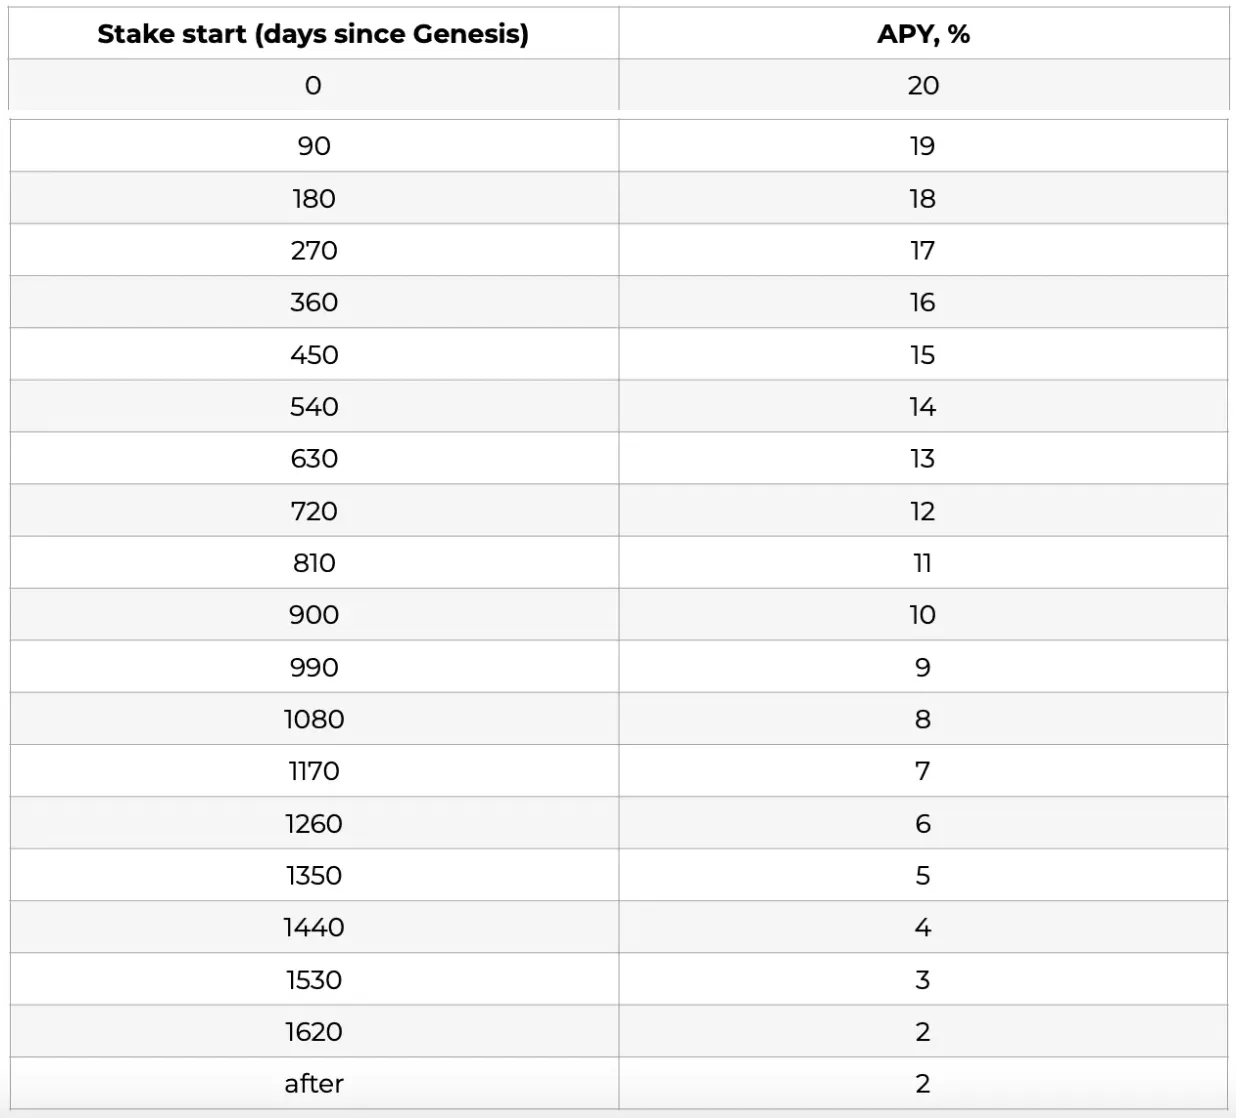Click the stake start cell 450

tap(314, 354)
